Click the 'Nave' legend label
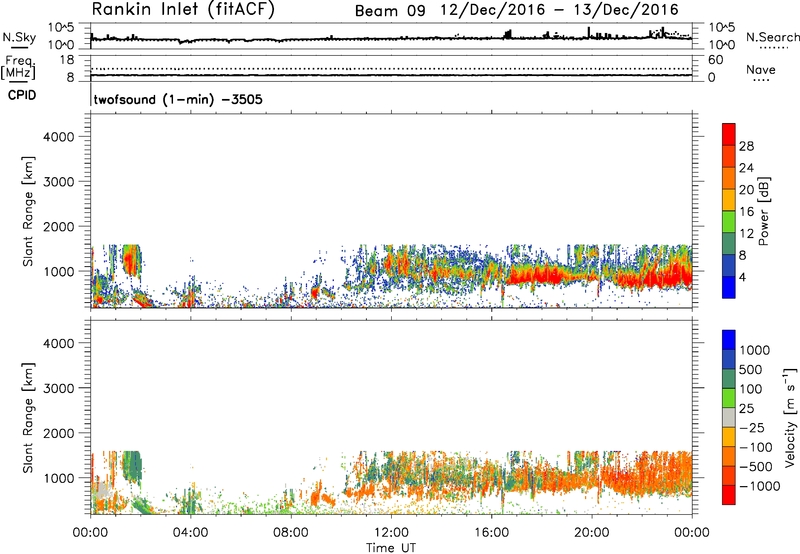 [x=761, y=70]
